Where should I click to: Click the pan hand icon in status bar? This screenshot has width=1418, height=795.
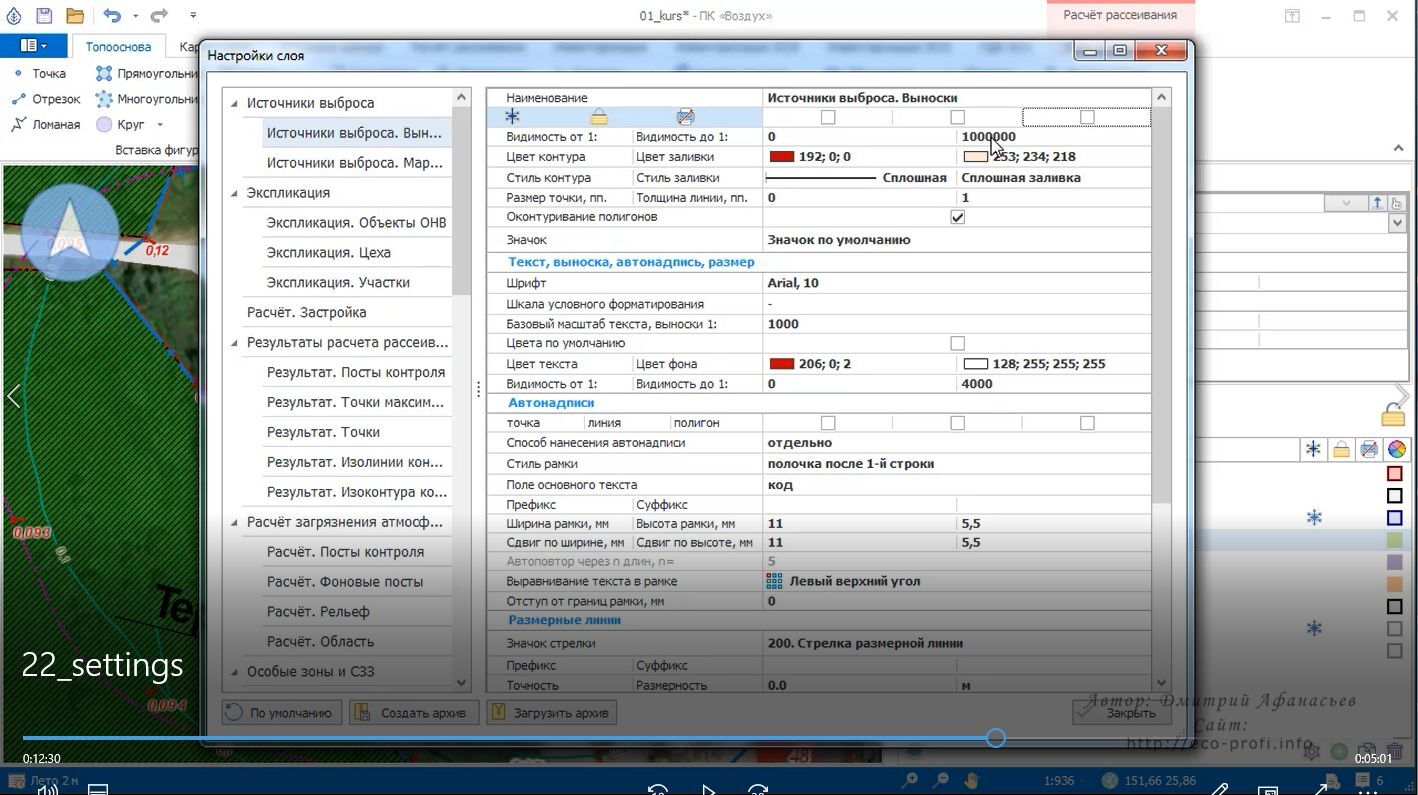tap(971, 780)
